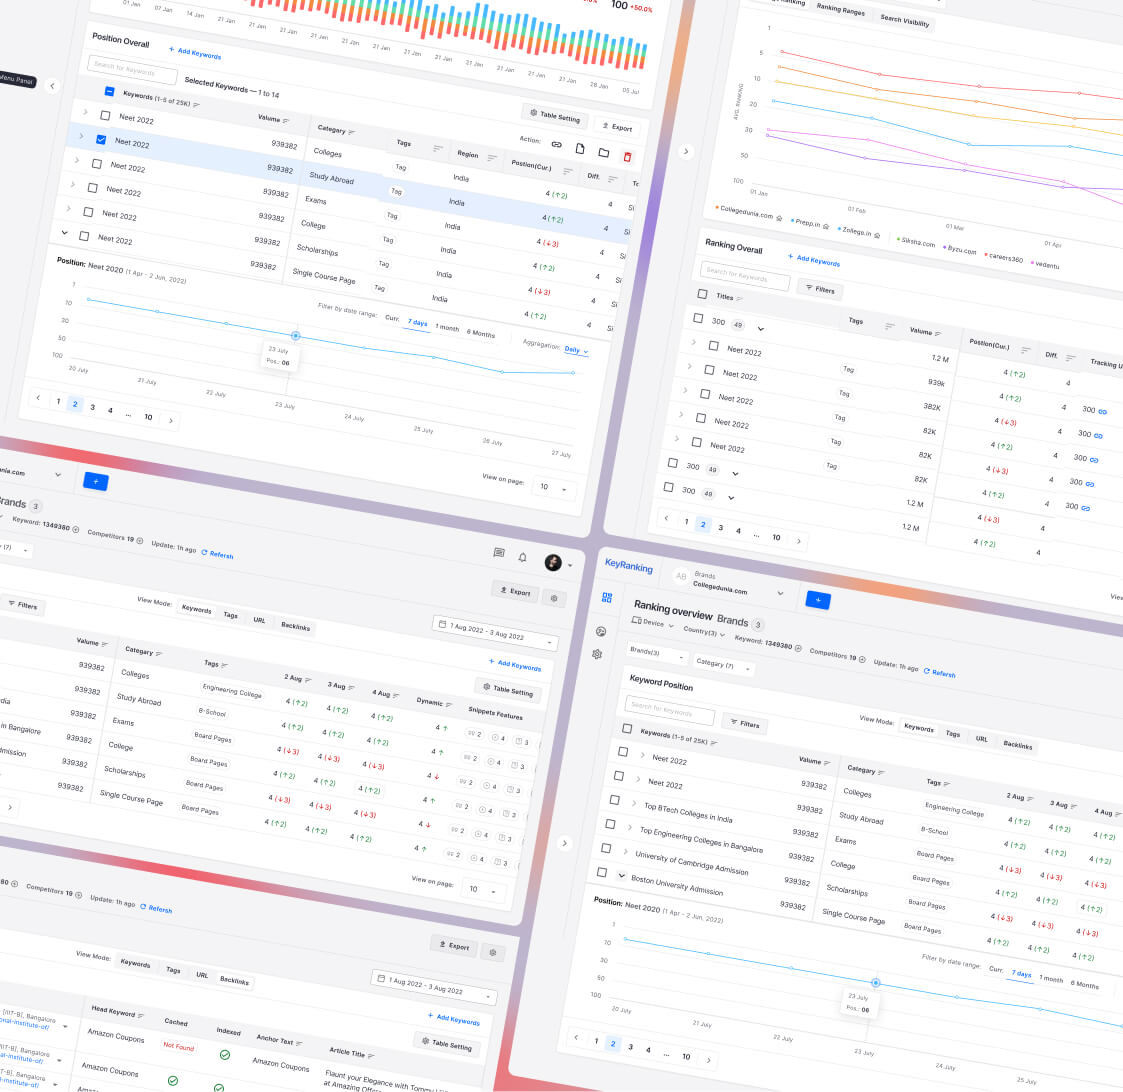Screen dimensions: 1123x1092
Task: Click Export in Position Overall
Action: [617, 127]
